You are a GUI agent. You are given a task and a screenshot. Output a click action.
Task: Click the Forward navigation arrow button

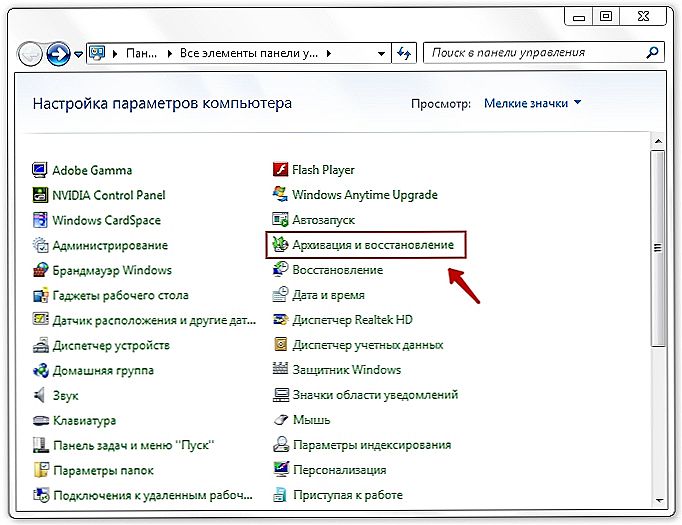58,54
